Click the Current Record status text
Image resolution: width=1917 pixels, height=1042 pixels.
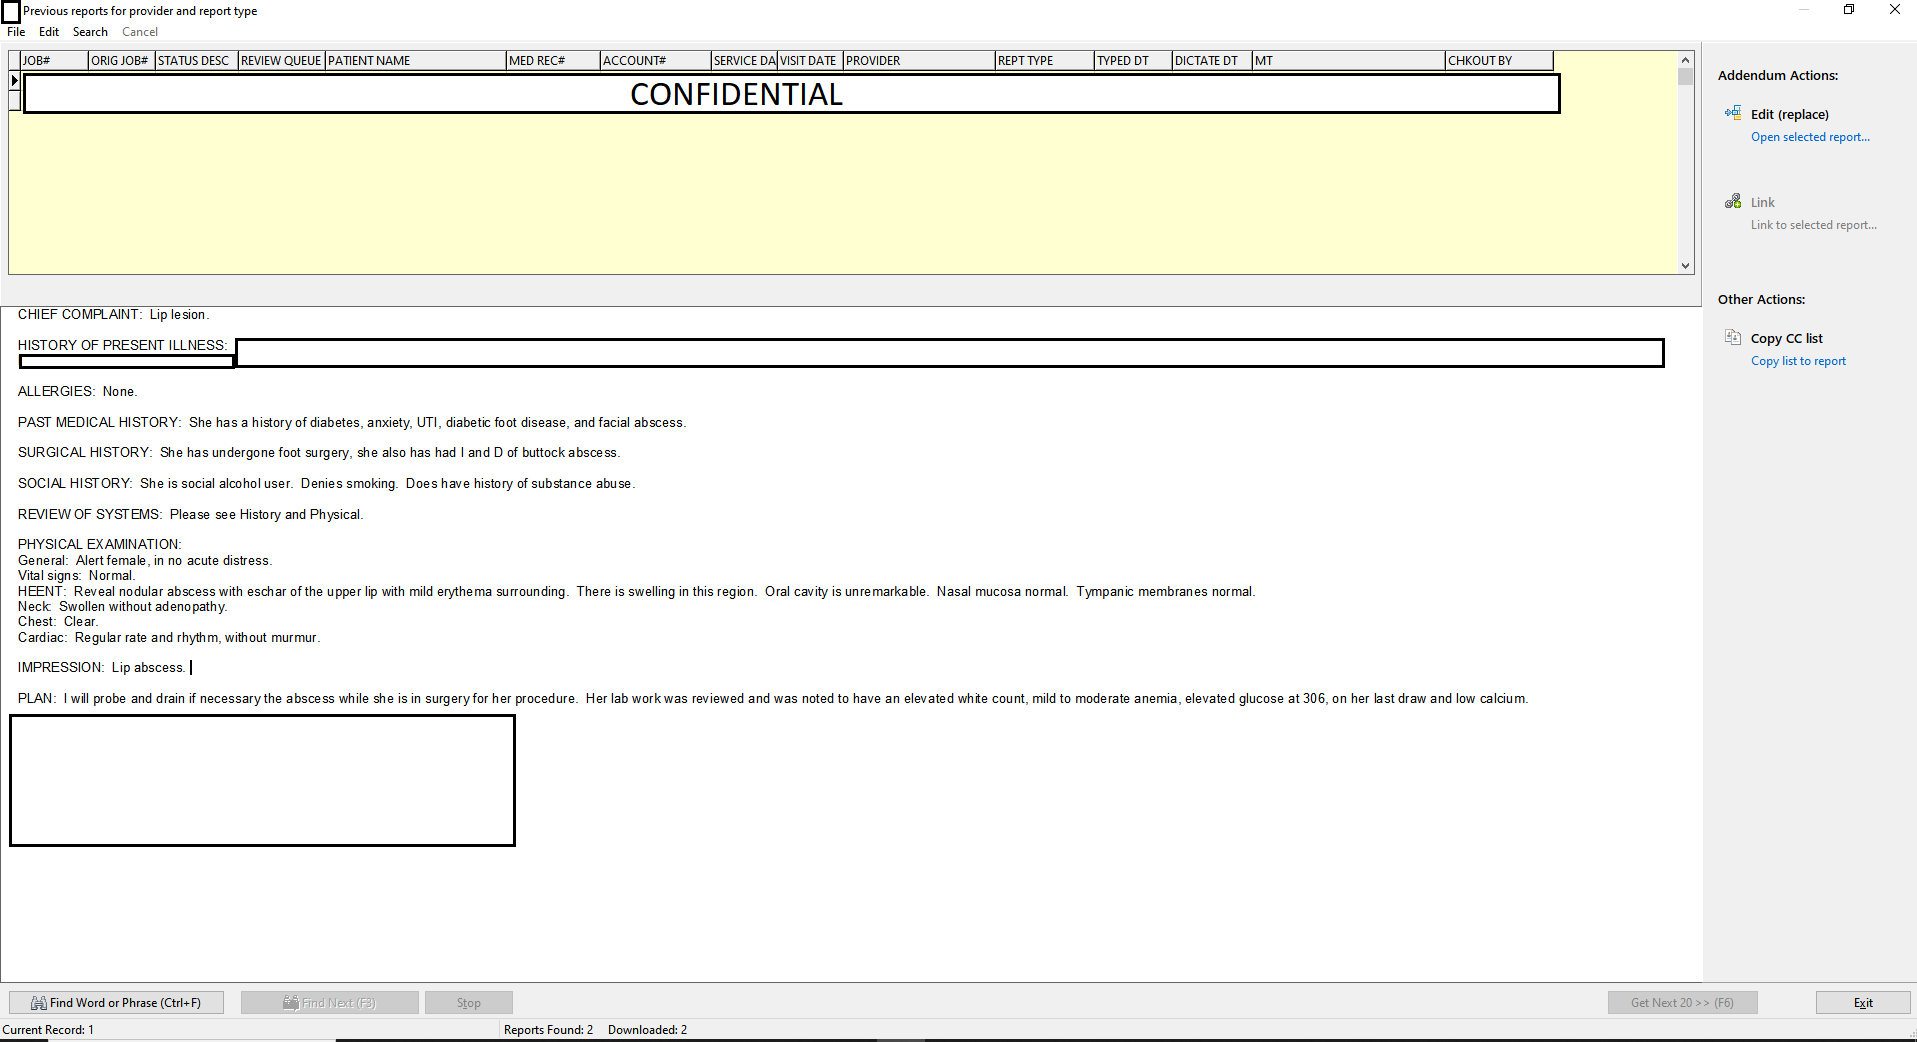click(48, 1030)
